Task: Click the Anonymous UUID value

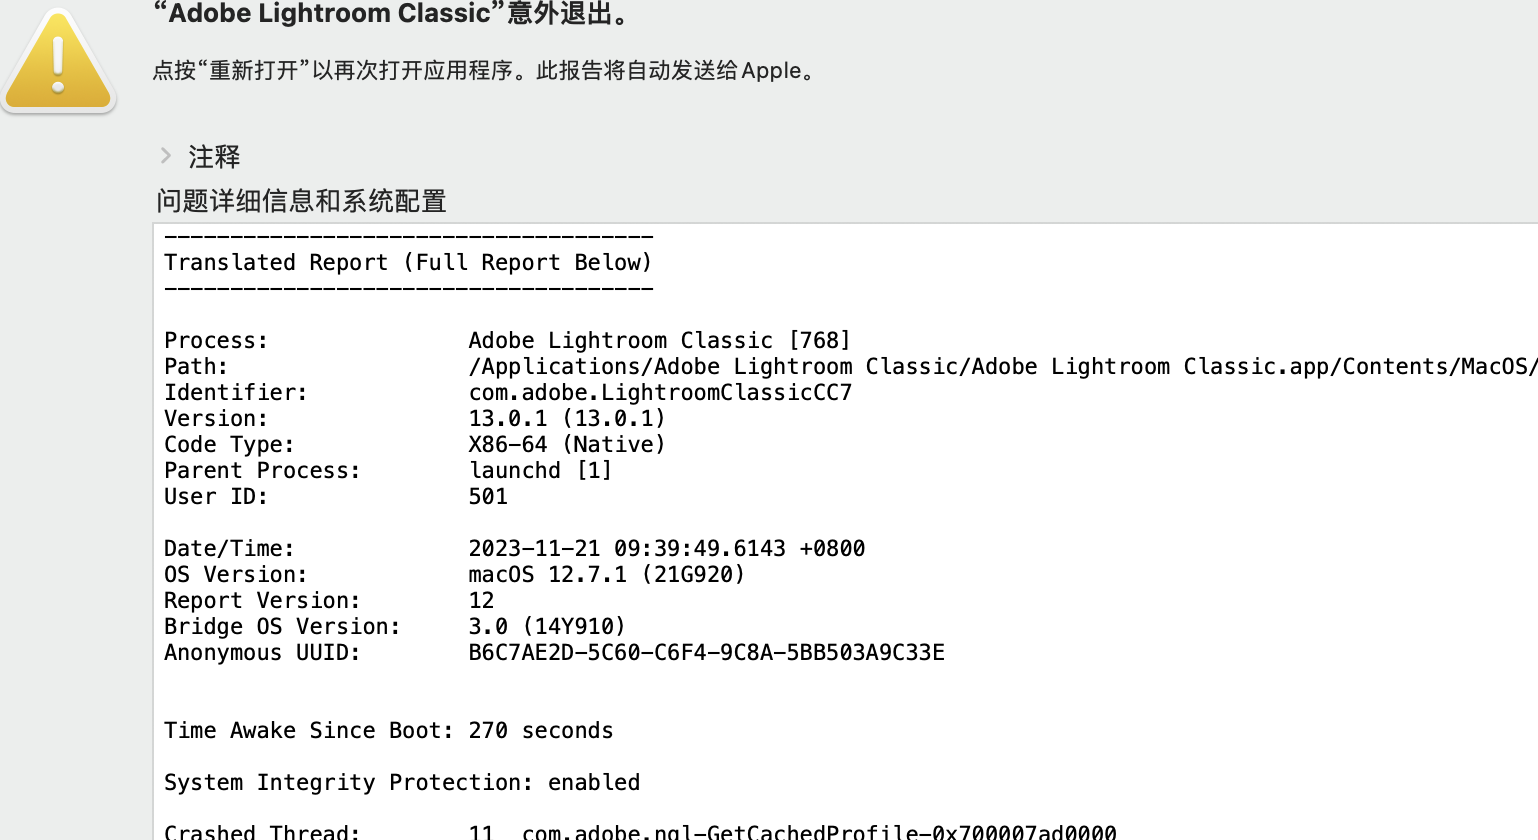Action: [x=706, y=653]
